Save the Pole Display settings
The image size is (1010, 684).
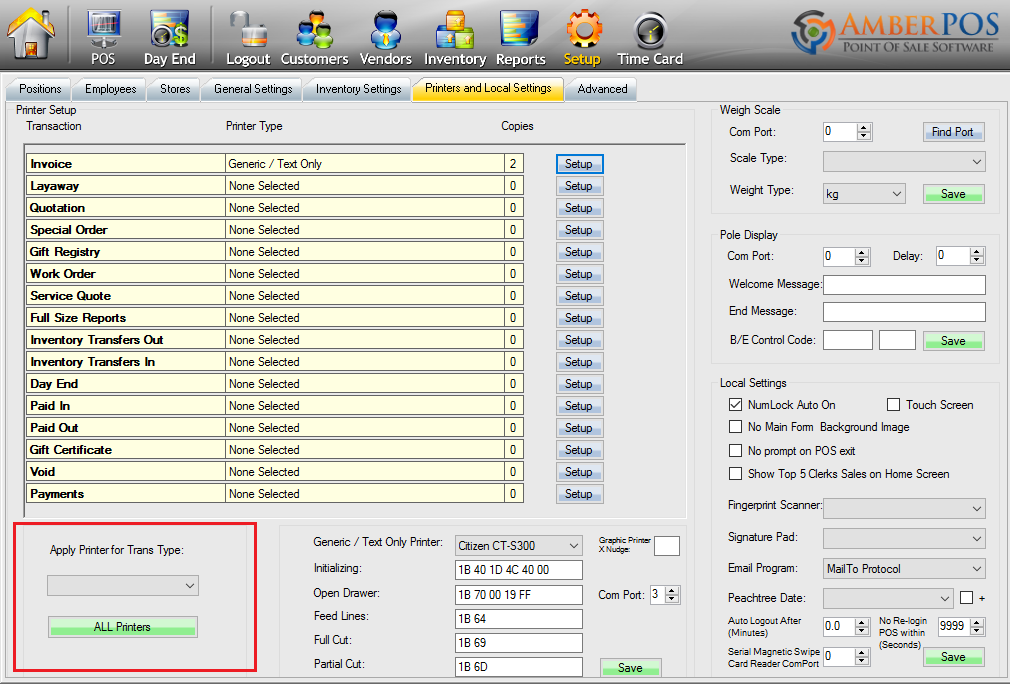click(x=953, y=341)
